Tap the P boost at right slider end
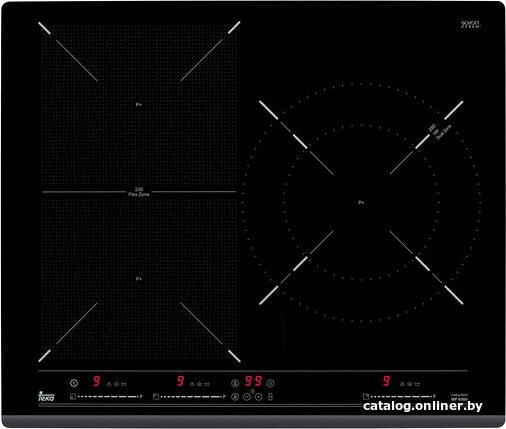The image size is (506, 429). point(435,397)
